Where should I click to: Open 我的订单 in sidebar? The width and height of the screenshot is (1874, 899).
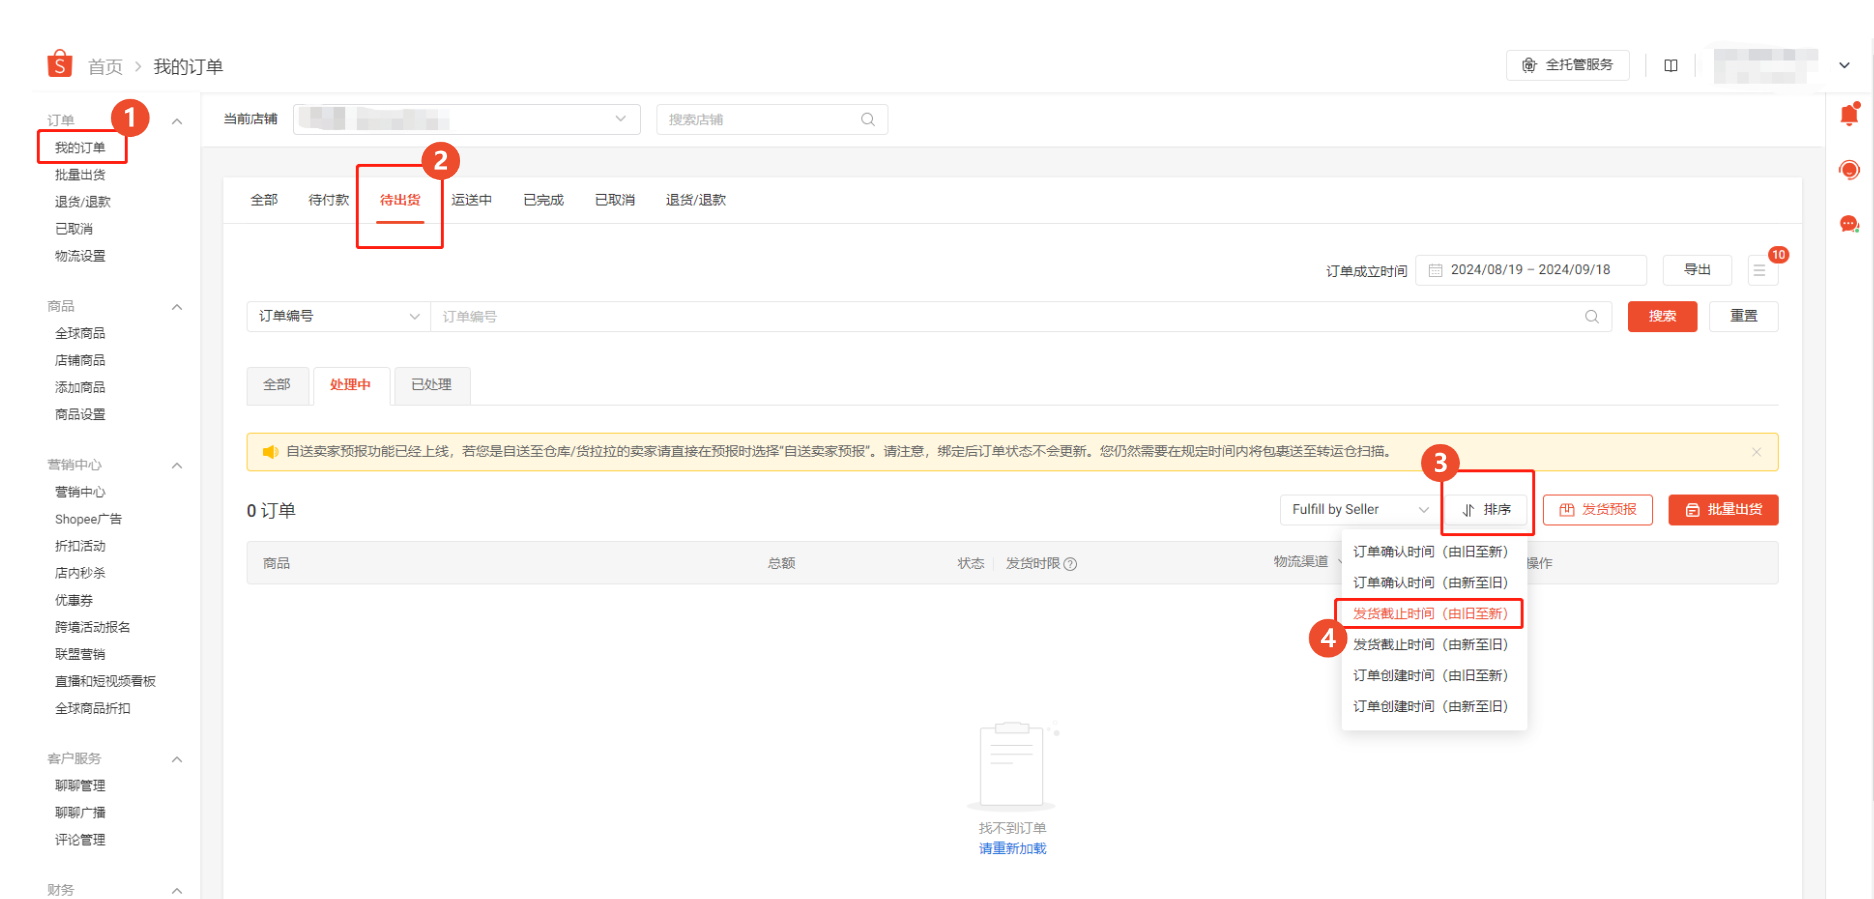tap(80, 148)
